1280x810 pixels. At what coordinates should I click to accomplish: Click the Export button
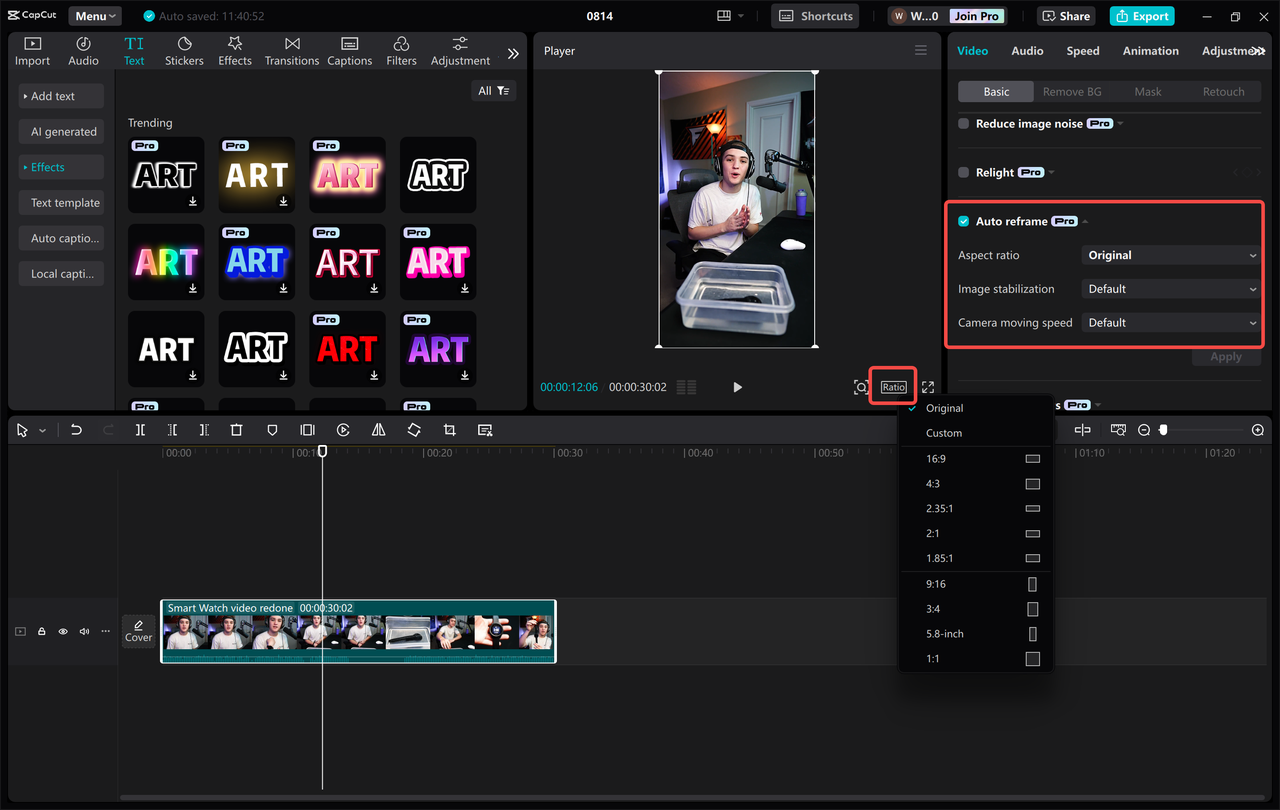click(x=1141, y=15)
